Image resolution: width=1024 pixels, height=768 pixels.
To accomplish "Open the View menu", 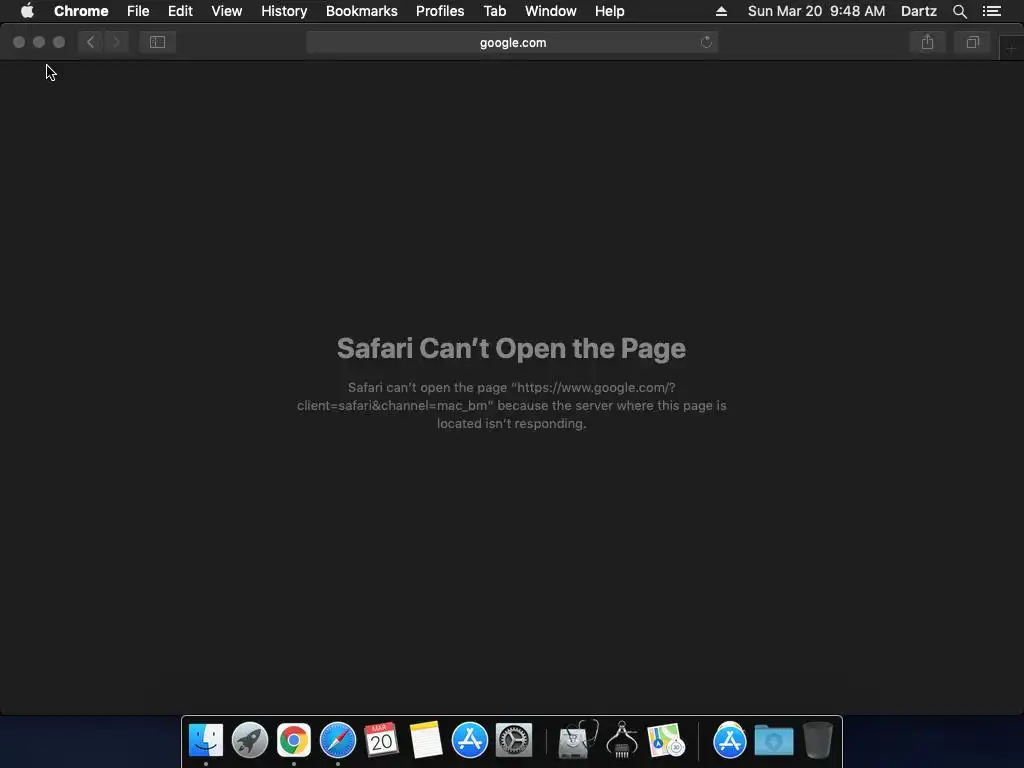I will tap(227, 11).
